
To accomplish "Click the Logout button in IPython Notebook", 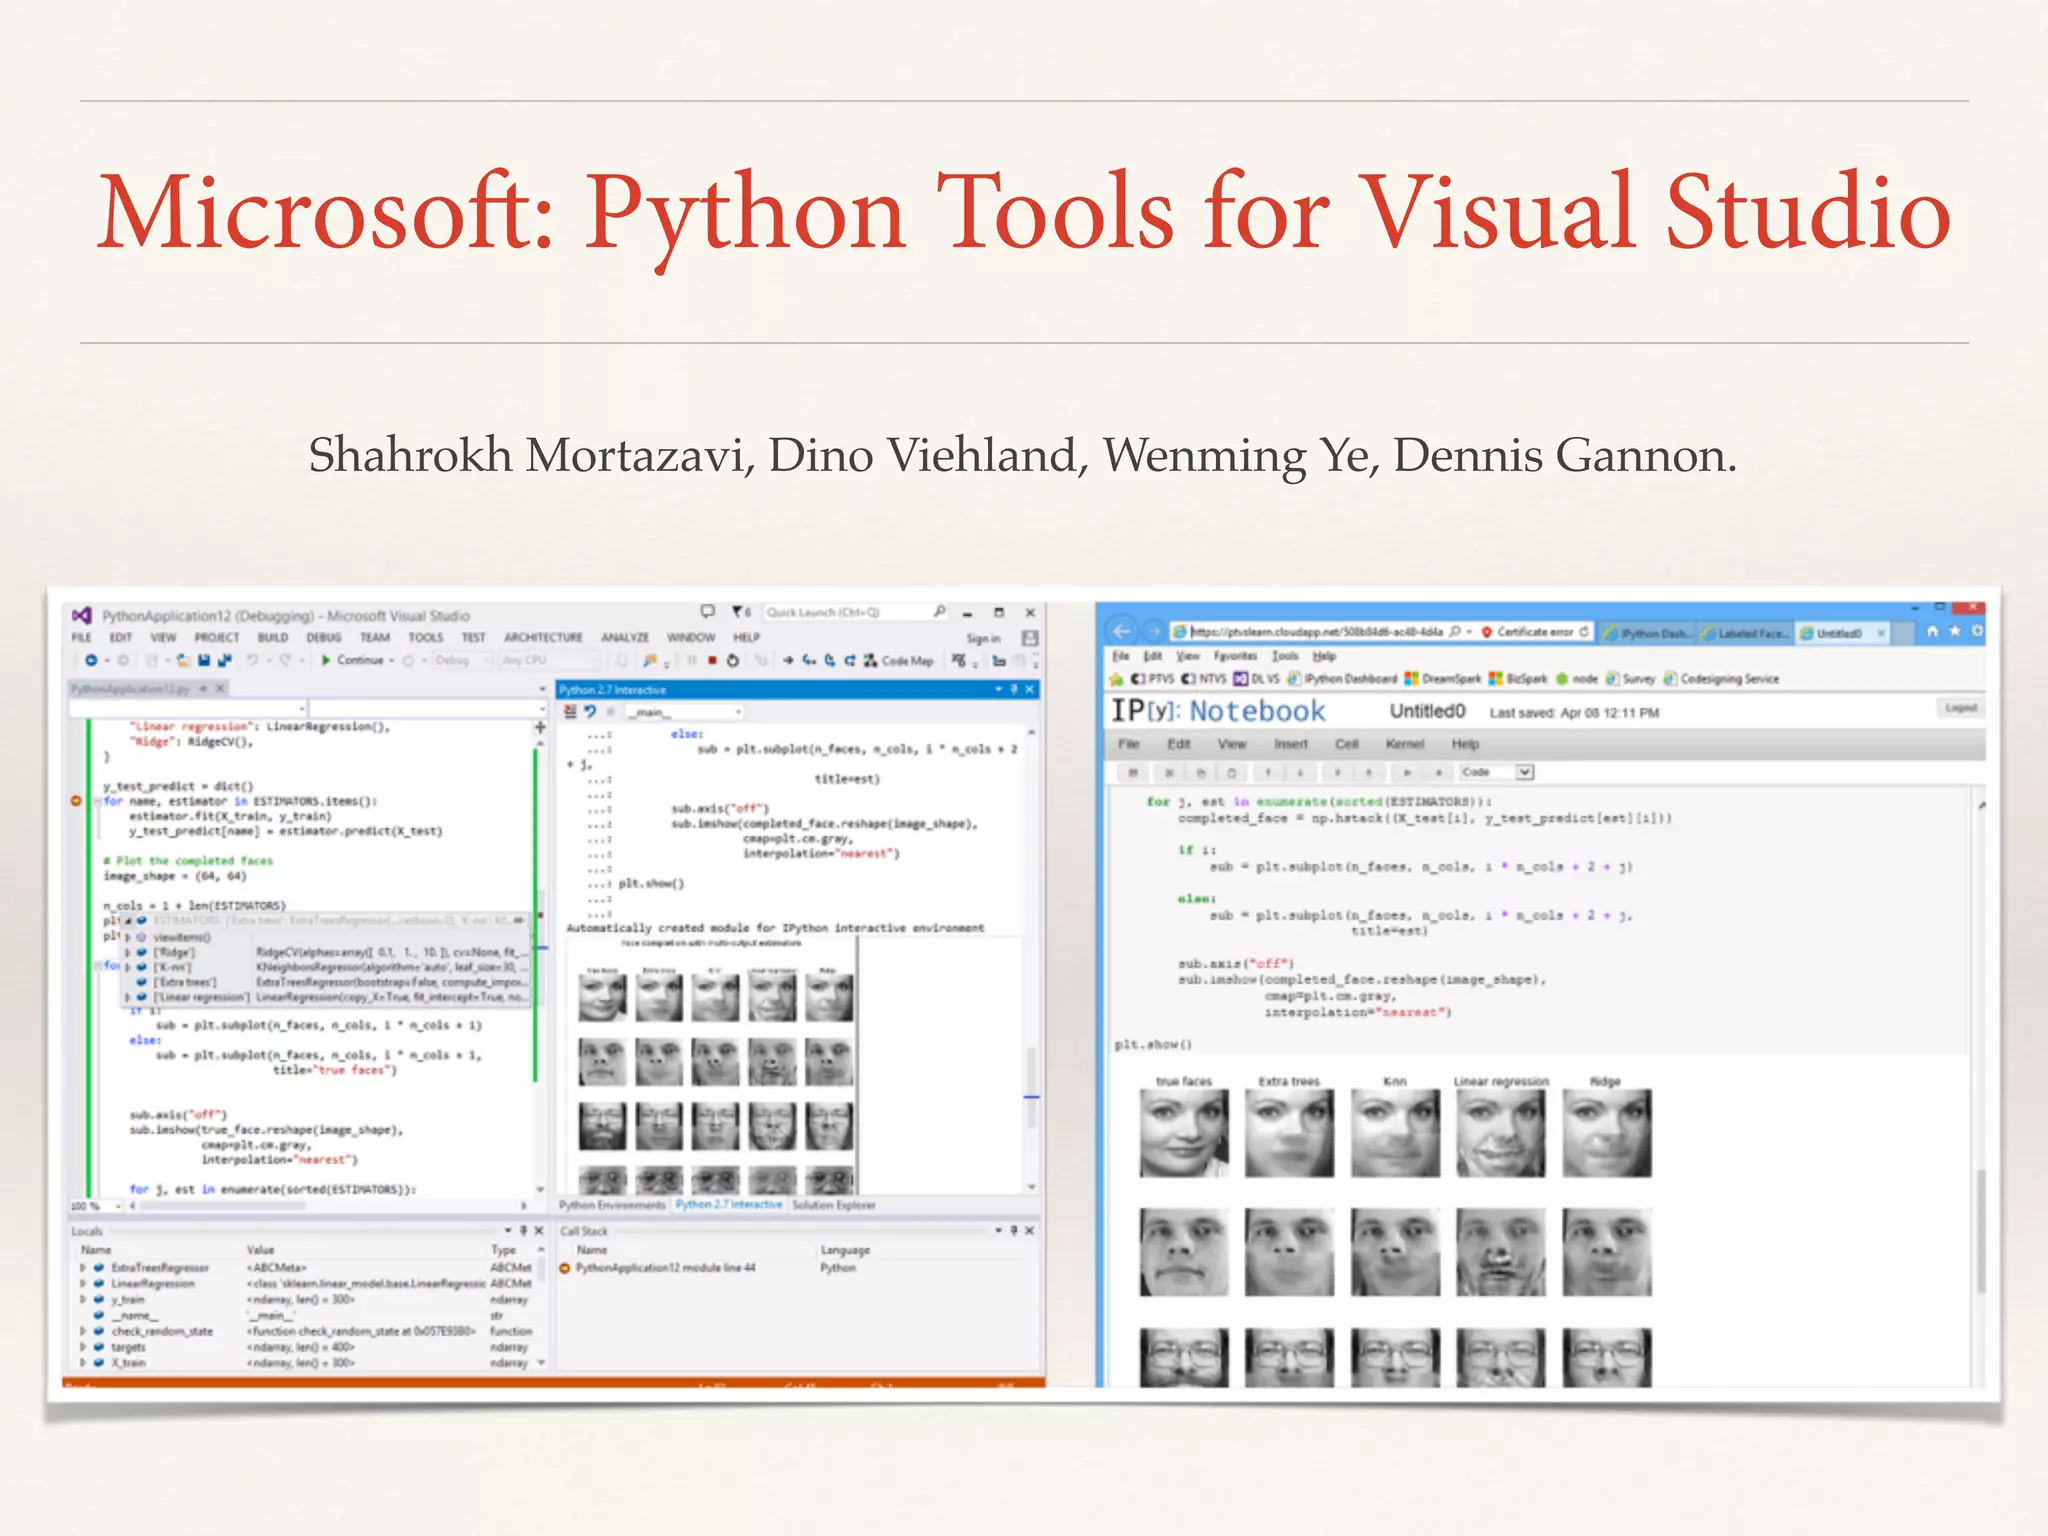I will [x=1960, y=708].
